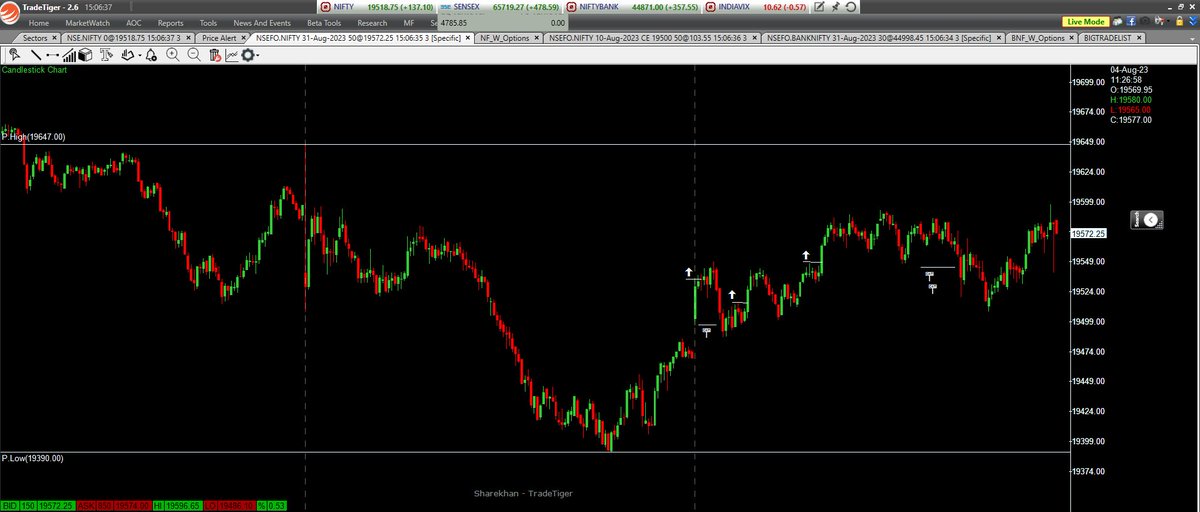
Task: Close the BIGTRADELIST tab
Action: 1139,38
